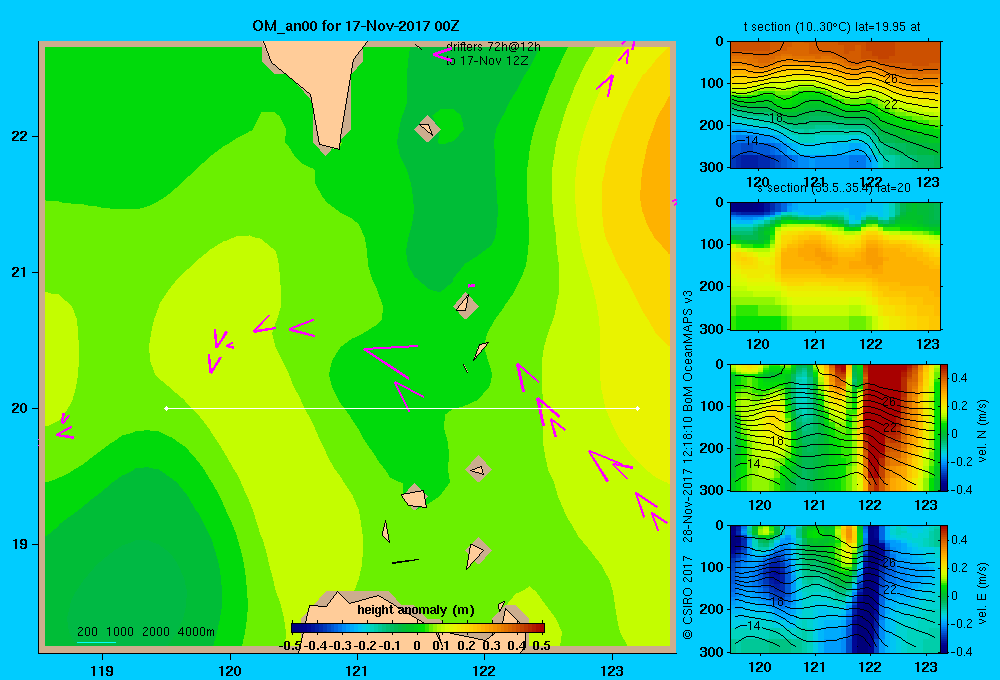Click depth label '200' on vel. N section axis
1000x680 pixels.
coord(712,448)
